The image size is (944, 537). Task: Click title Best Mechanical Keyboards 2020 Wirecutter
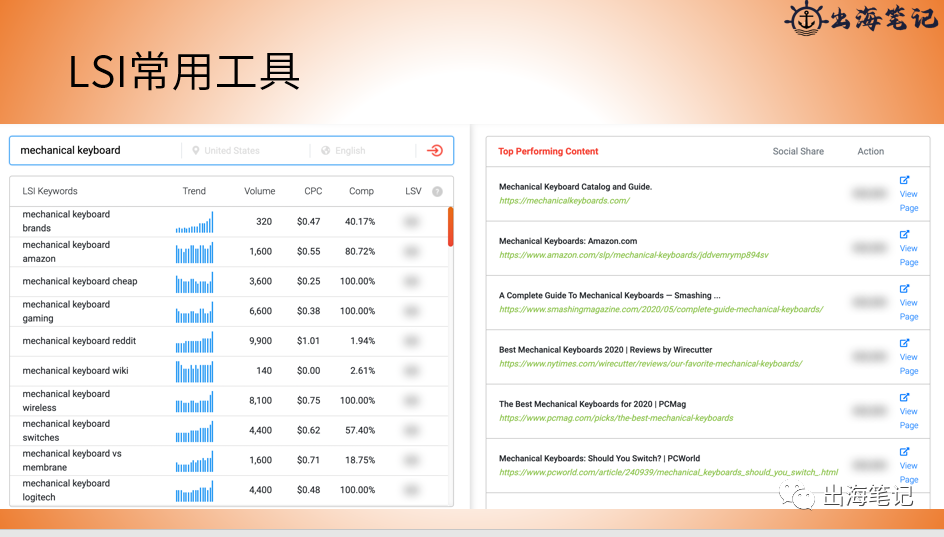605,350
